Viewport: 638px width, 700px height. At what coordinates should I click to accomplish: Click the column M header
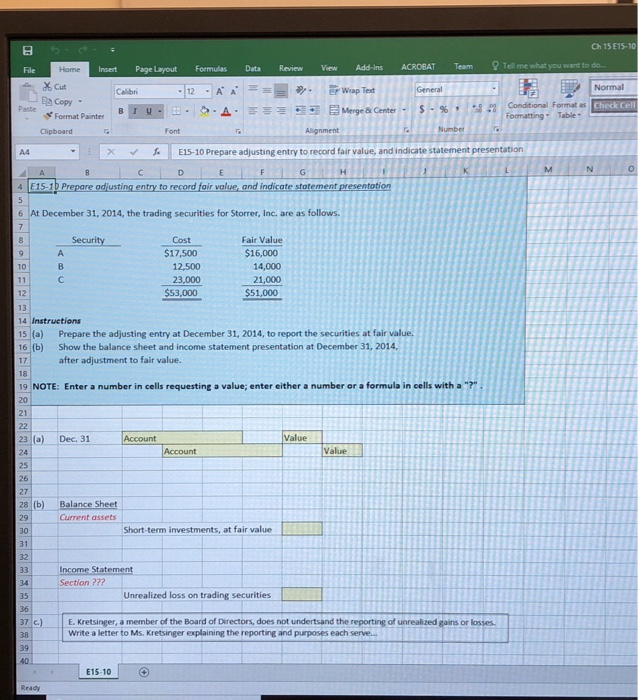[x=548, y=169]
